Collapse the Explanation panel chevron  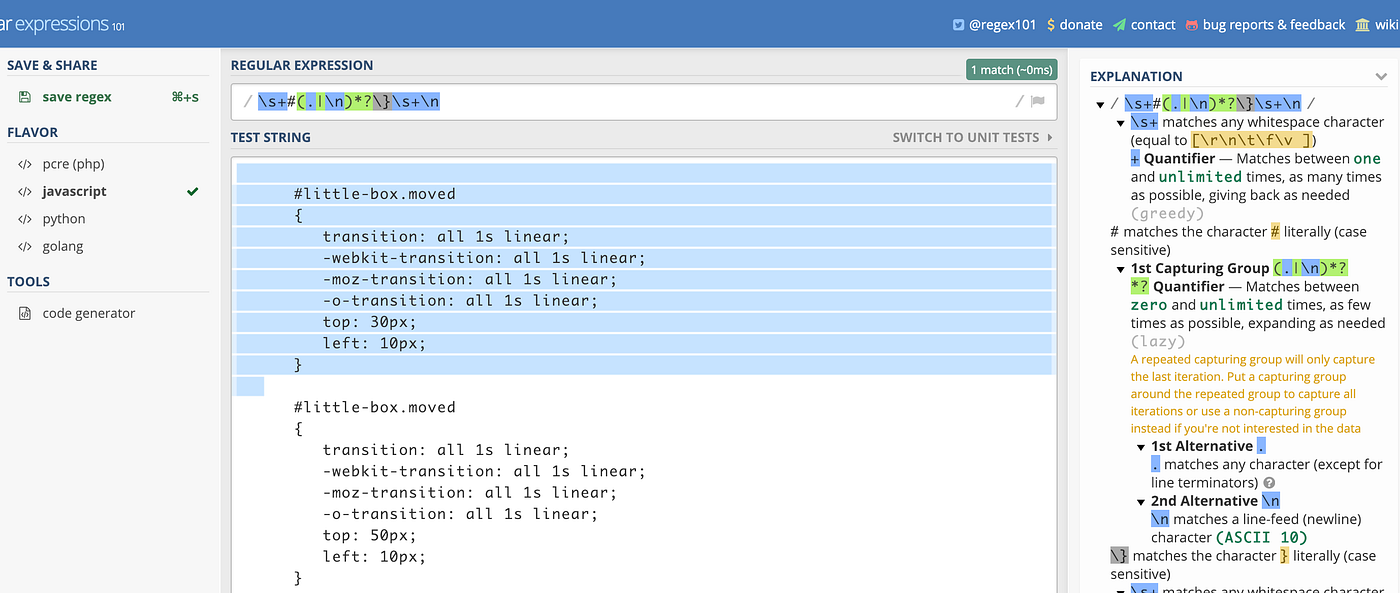click(x=1381, y=76)
